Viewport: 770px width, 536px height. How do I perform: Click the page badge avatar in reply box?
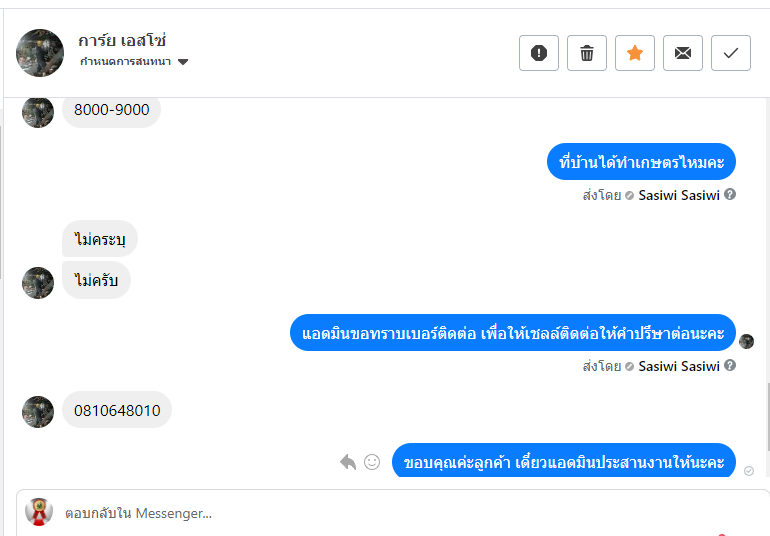pos(39,511)
